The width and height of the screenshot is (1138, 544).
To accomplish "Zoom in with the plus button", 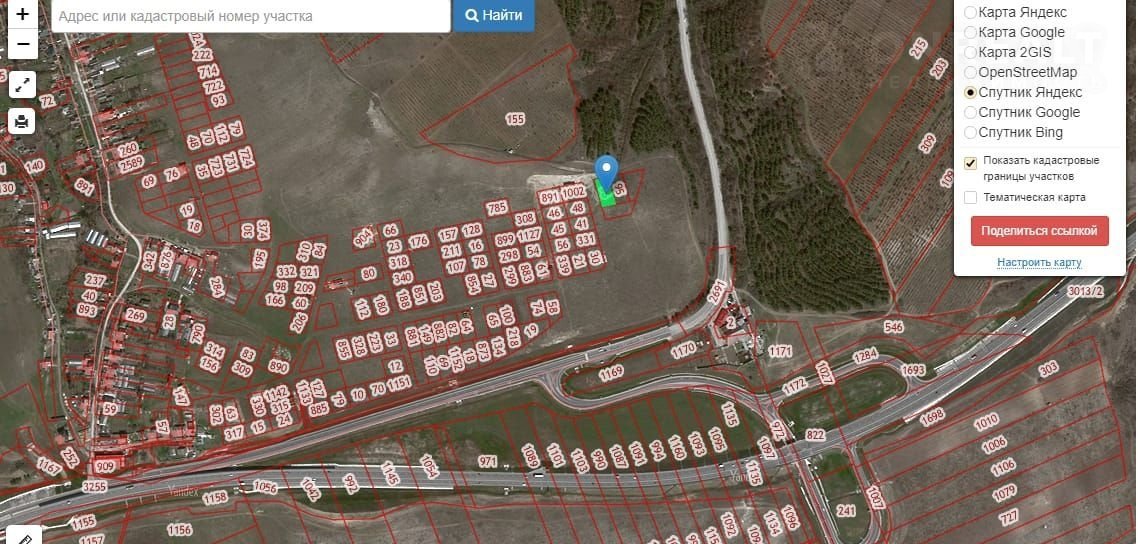I will (22, 14).
